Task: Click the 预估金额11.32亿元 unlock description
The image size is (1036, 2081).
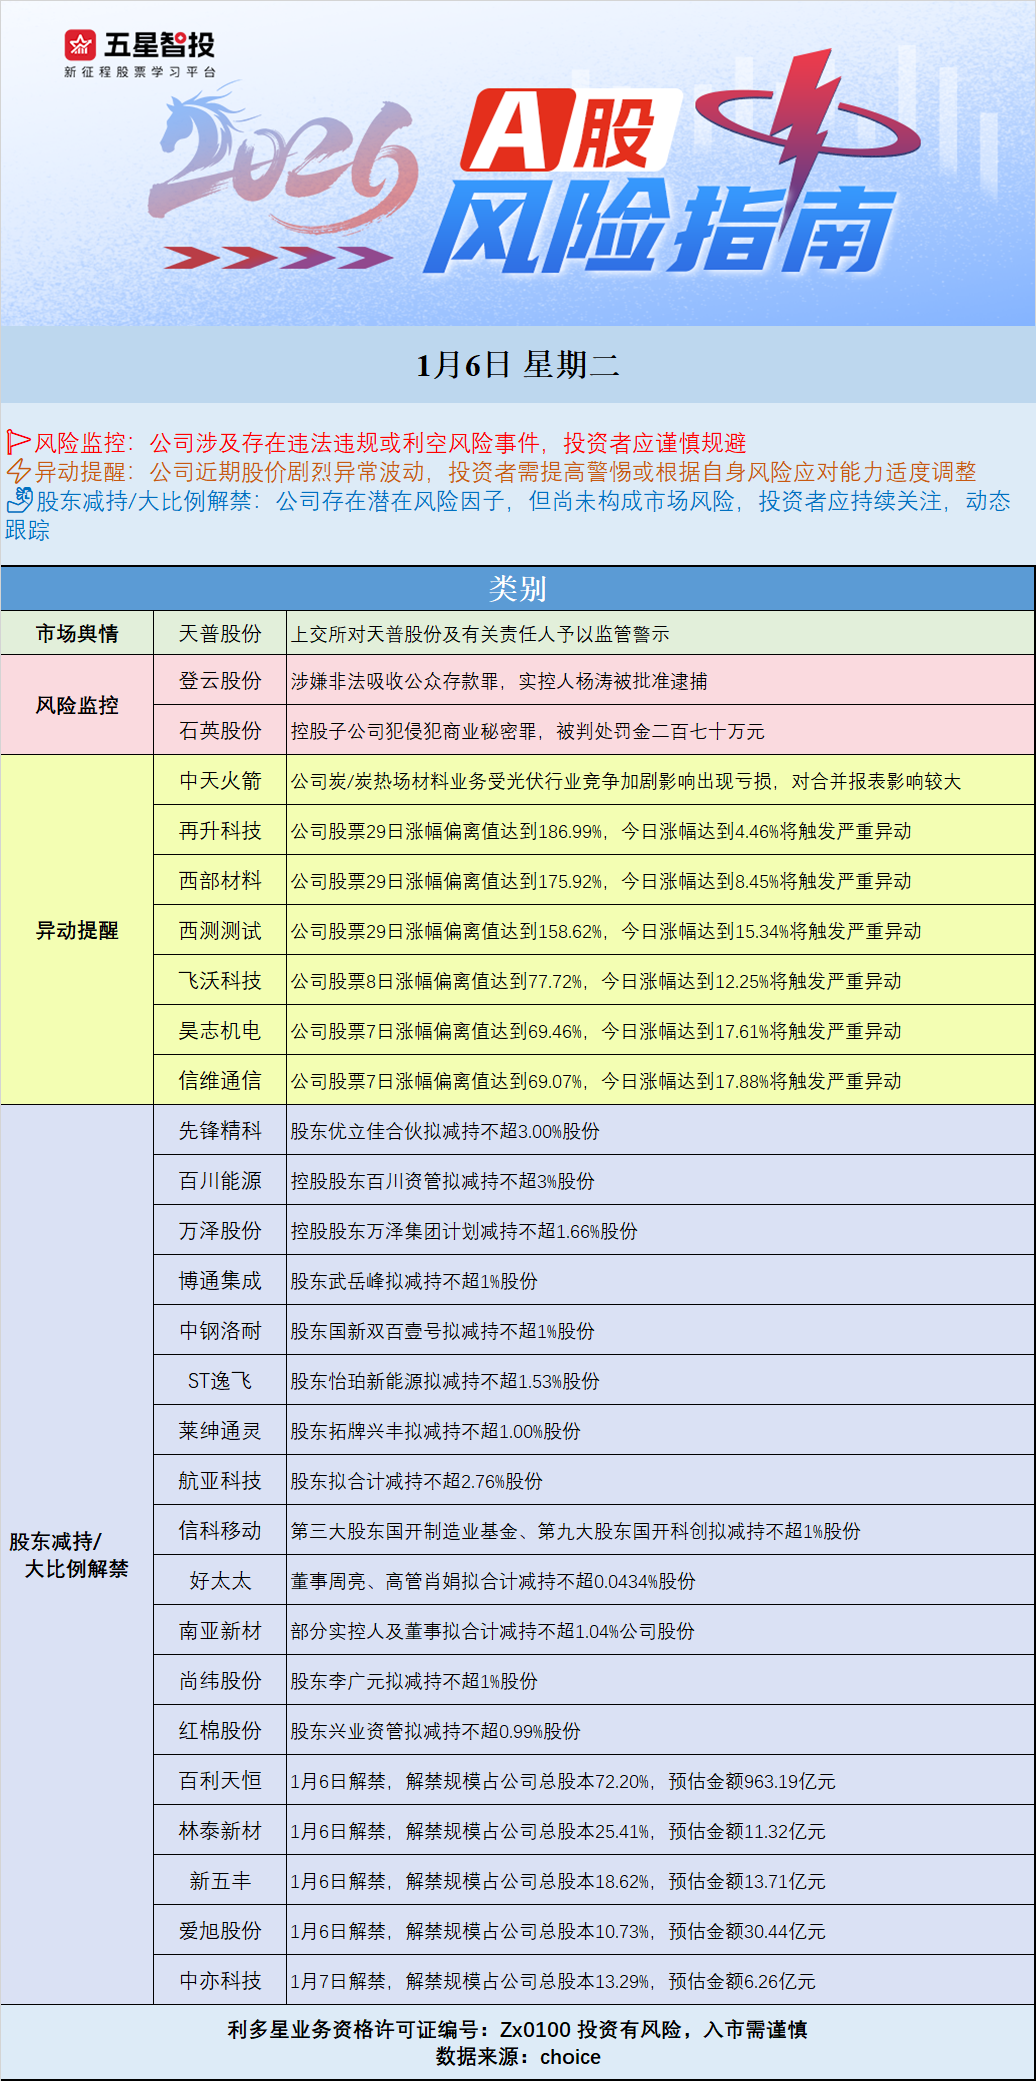Action: coord(558,1831)
